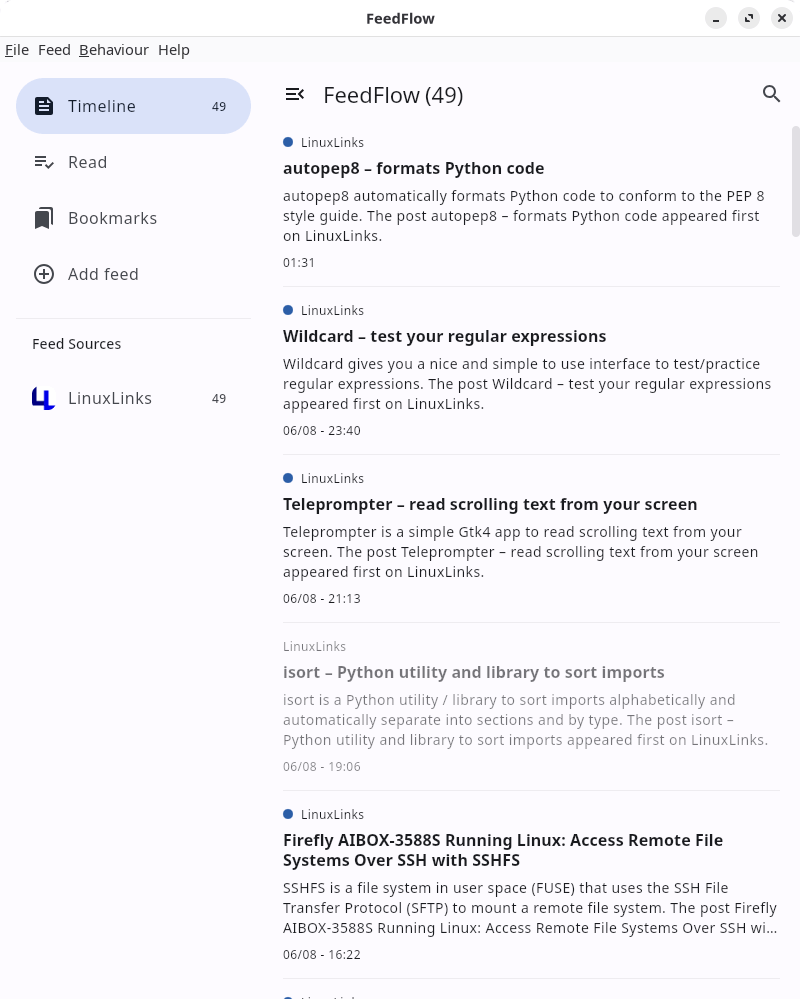The width and height of the screenshot is (800, 999).
Task: Click the 'FeedFlow (49)' heading
Action: (x=393, y=95)
